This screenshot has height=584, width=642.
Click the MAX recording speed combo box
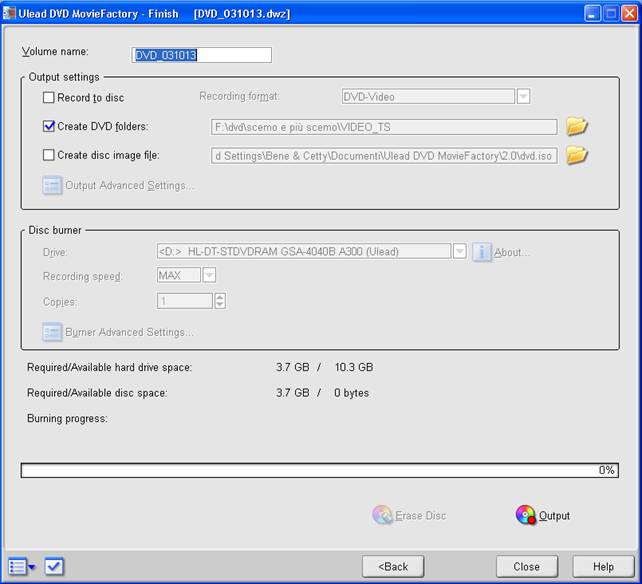(179, 275)
